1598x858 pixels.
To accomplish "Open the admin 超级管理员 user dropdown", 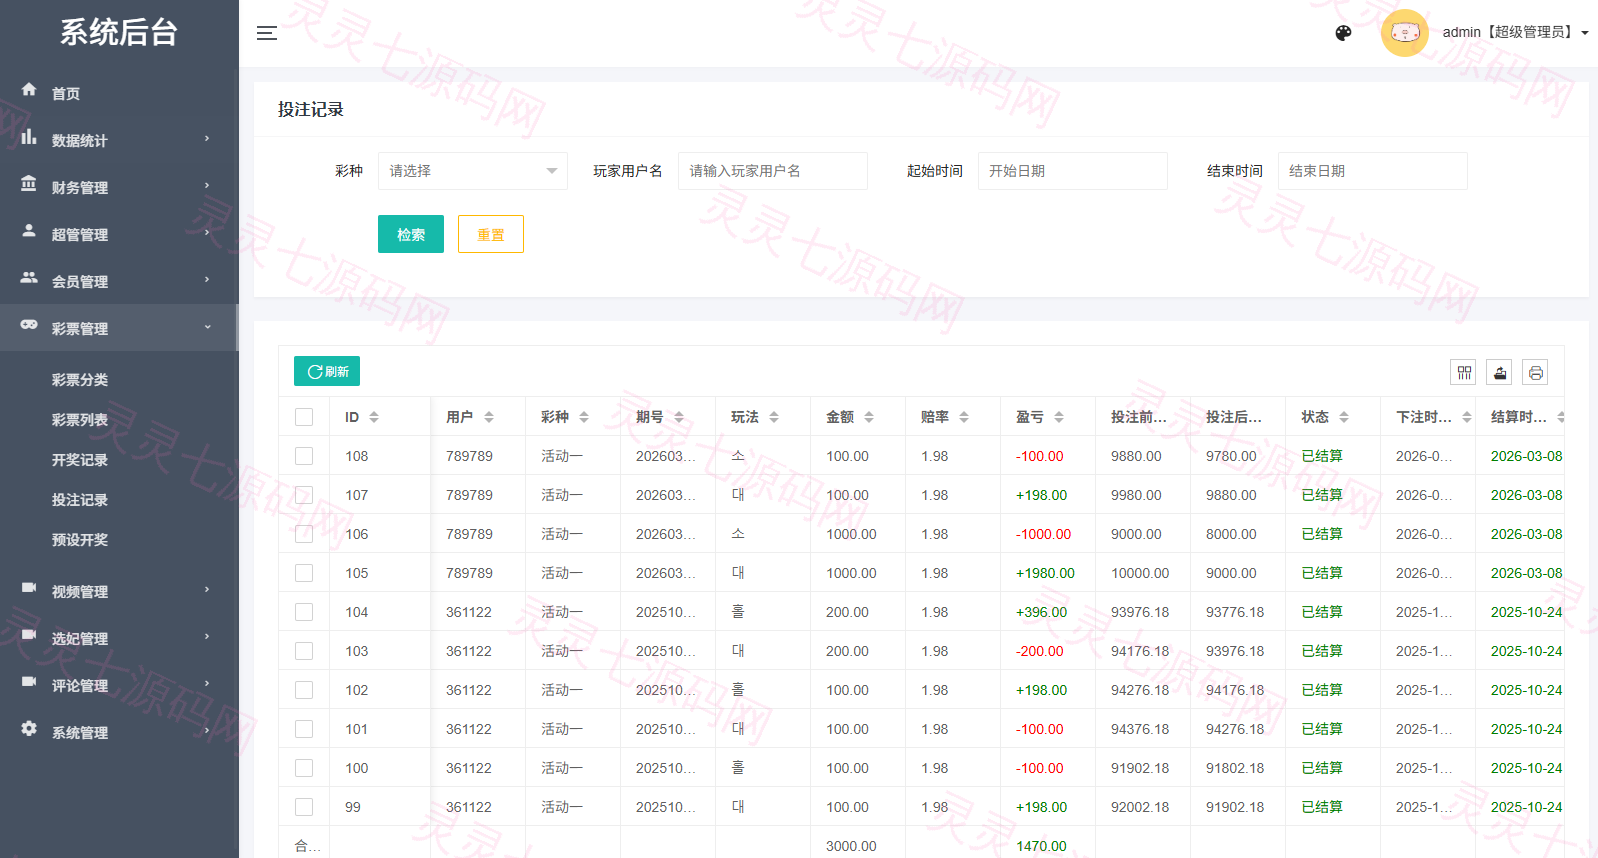I will click(1515, 33).
